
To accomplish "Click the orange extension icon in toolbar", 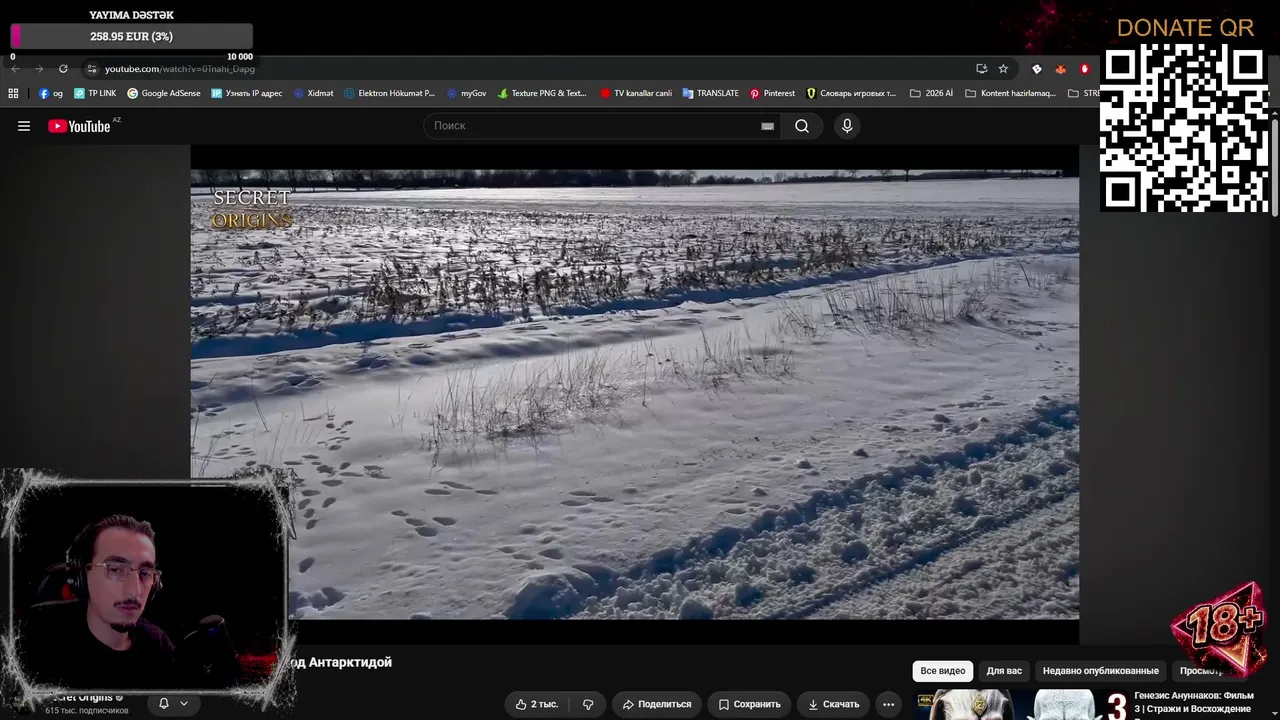I will [x=1060, y=69].
